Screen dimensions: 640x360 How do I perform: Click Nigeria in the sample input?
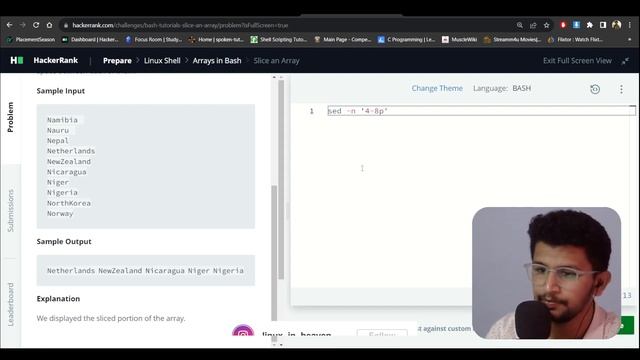coord(62,193)
